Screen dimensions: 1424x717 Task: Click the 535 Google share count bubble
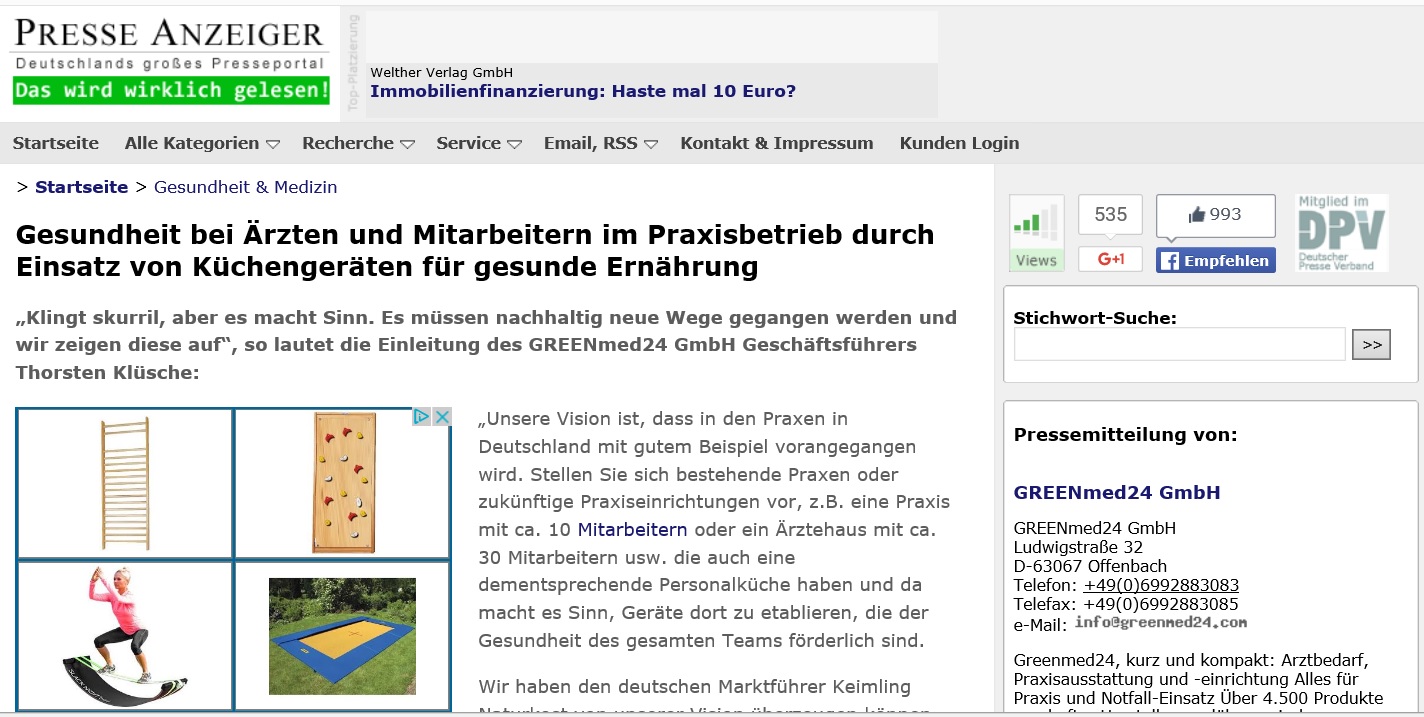(1110, 214)
